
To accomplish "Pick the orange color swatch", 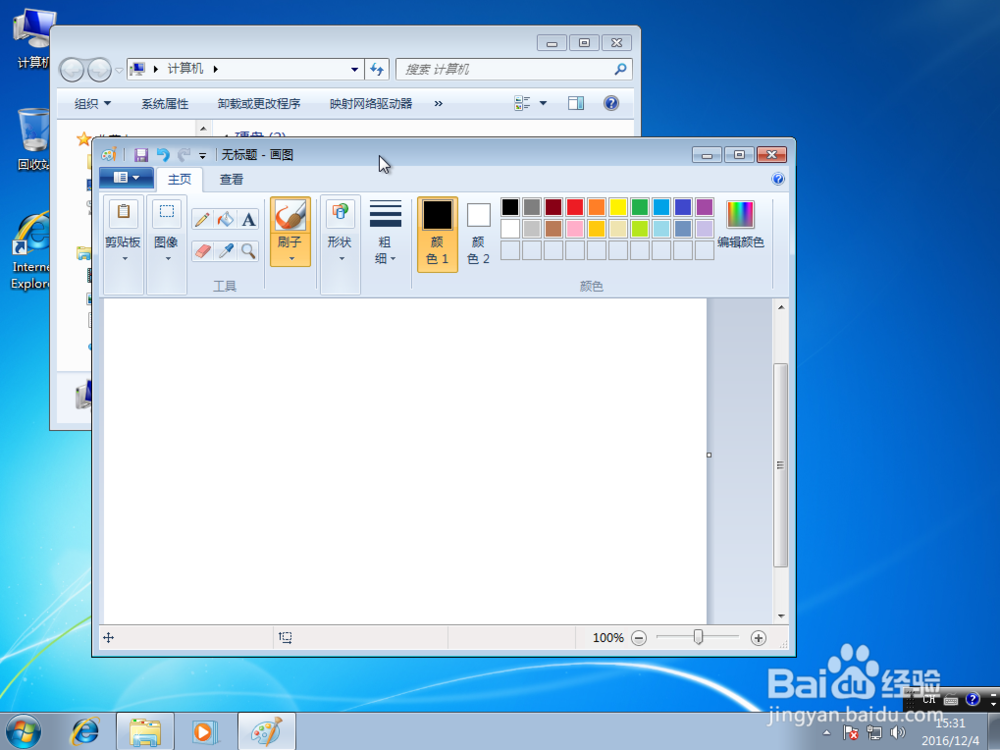I will [596, 207].
